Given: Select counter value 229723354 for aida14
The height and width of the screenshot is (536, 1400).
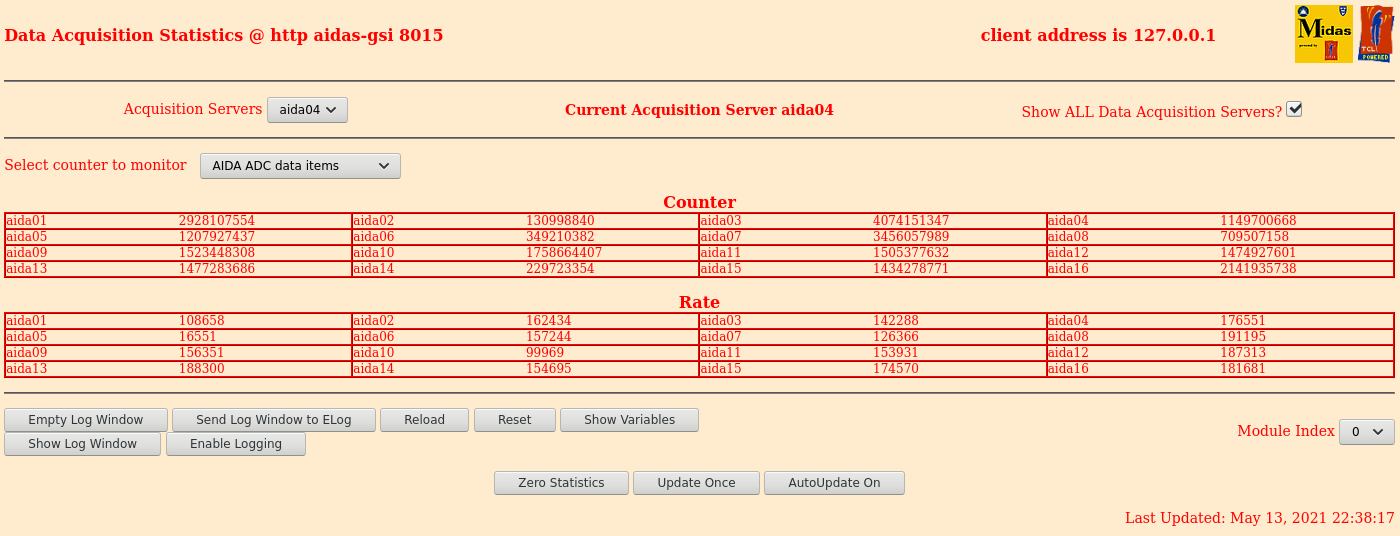Looking at the screenshot, I should (x=560, y=269).
